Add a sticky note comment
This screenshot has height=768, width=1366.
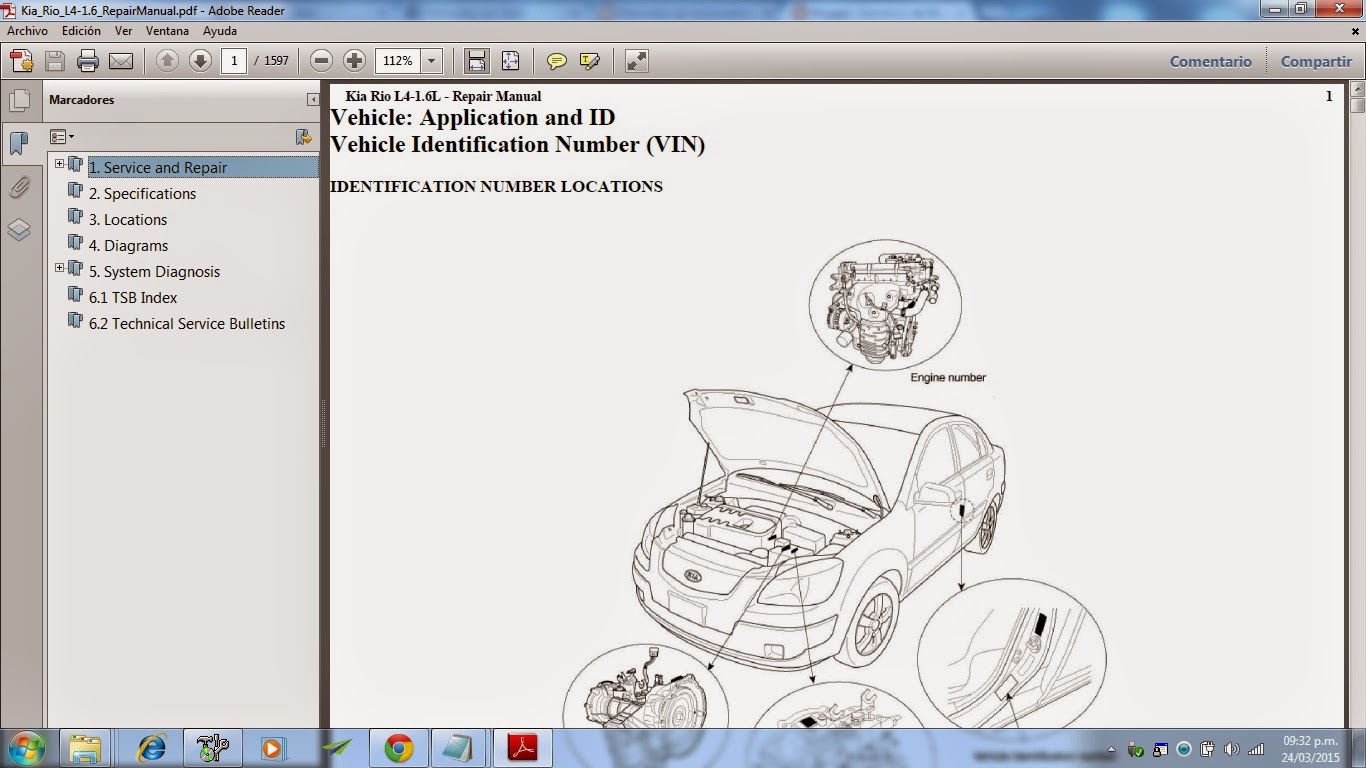[557, 61]
